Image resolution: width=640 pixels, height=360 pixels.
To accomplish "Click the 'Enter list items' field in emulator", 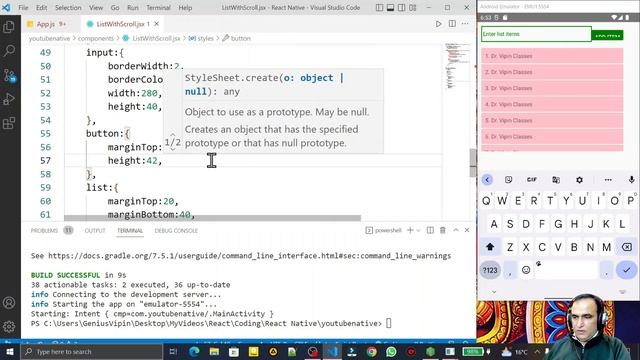I will tap(536, 34).
